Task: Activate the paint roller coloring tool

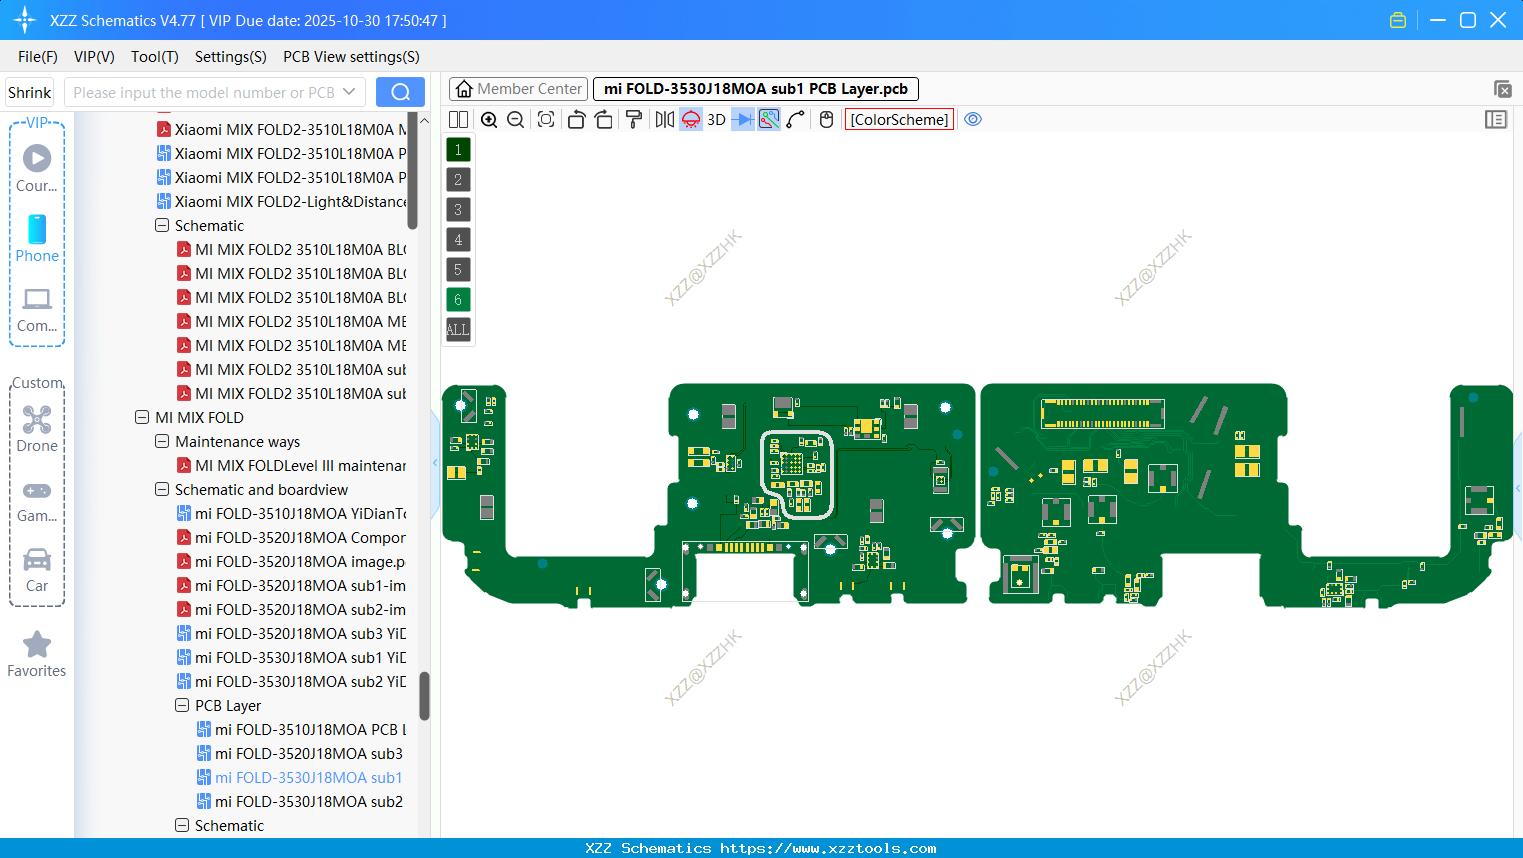Action: (x=633, y=119)
